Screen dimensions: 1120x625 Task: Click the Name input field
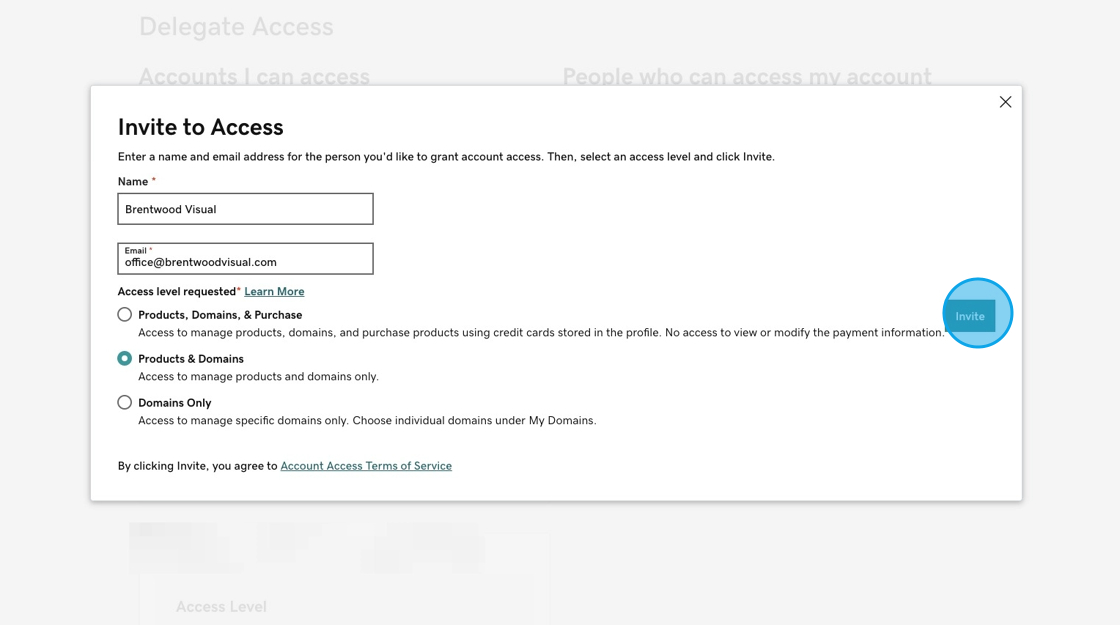coord(245,209)
